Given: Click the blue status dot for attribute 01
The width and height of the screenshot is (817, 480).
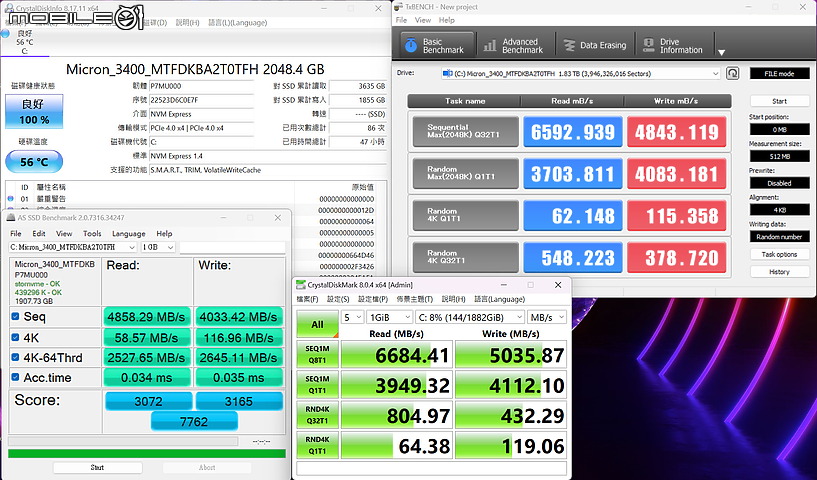Looking at the screenshot, I should 10,199.
